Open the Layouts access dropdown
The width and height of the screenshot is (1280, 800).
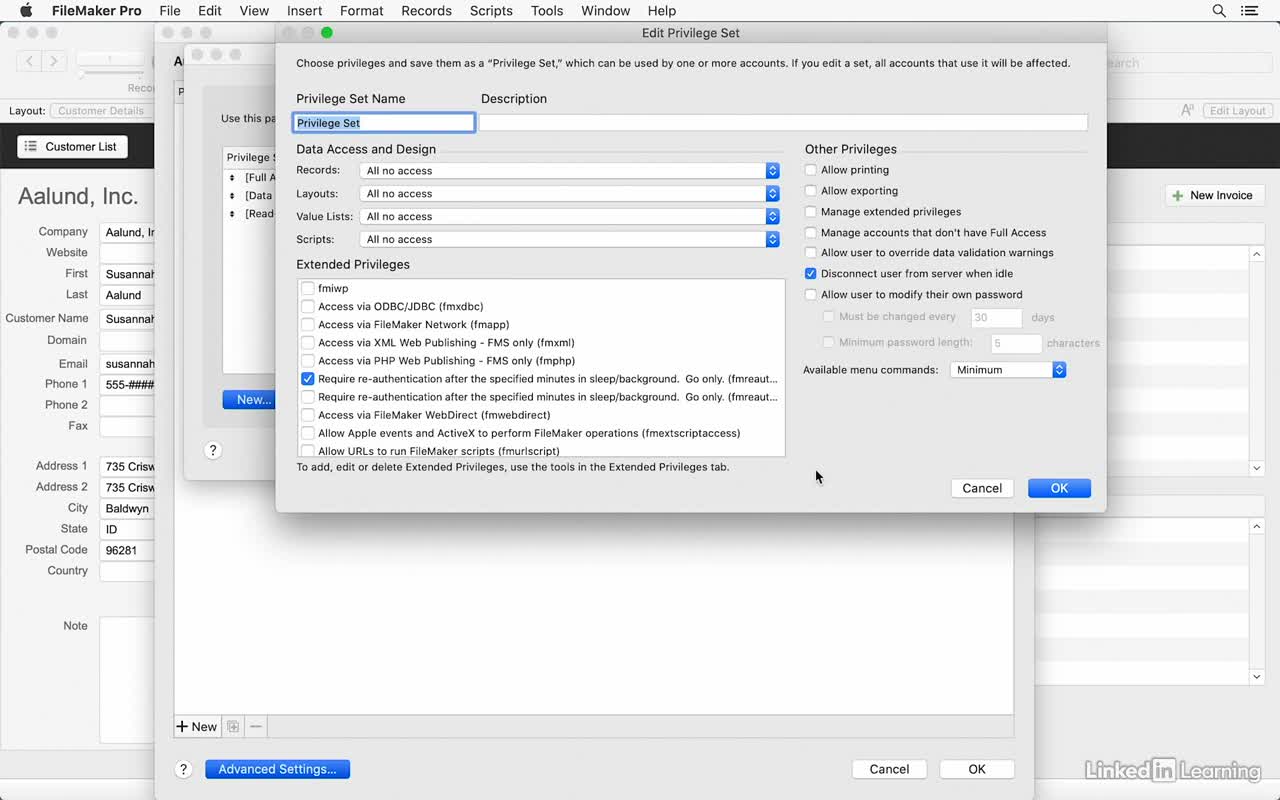point(569,194)
